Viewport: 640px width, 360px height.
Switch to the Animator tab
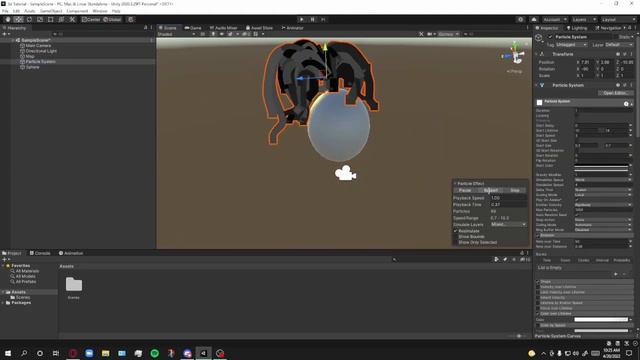293,28
